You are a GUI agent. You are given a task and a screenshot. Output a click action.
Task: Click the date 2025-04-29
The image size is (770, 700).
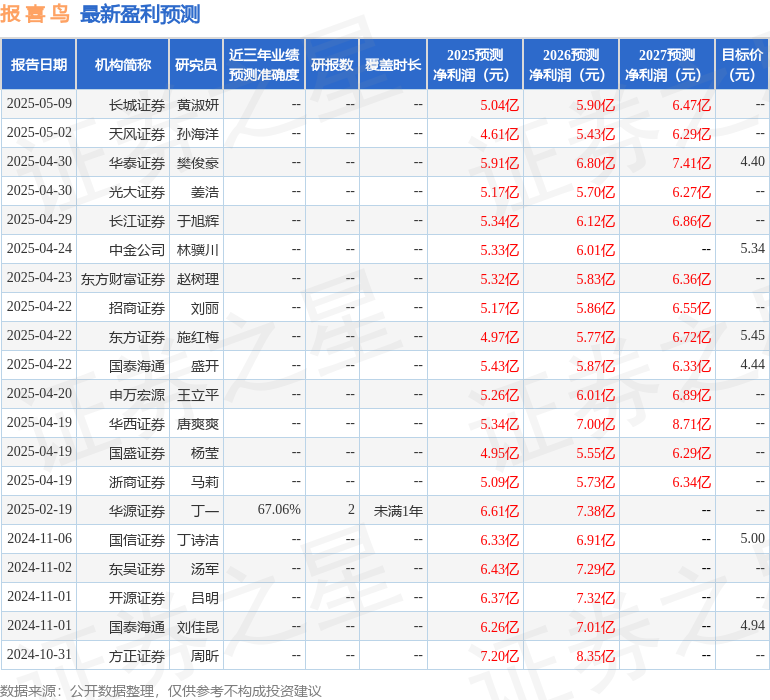(x=39, y=219)
